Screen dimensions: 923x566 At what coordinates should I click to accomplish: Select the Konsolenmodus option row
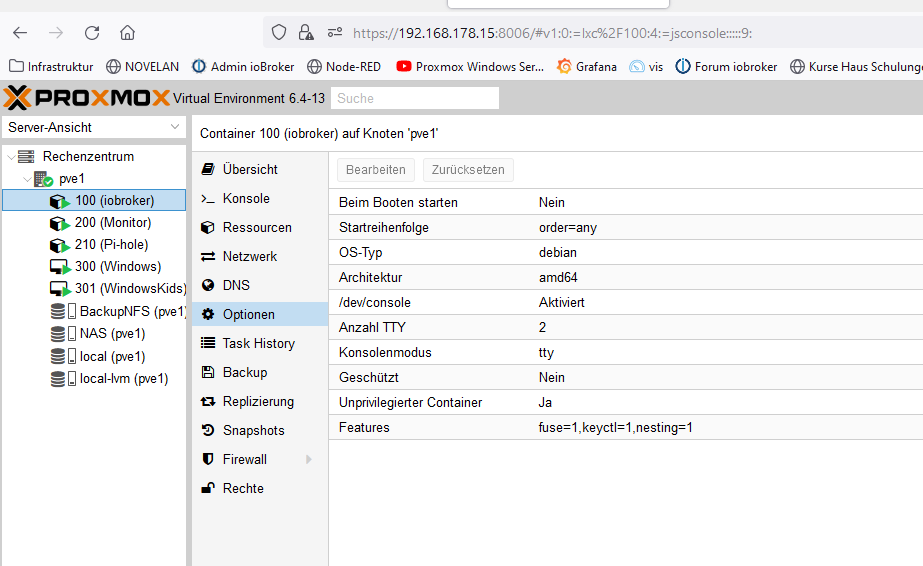(626, 352)
